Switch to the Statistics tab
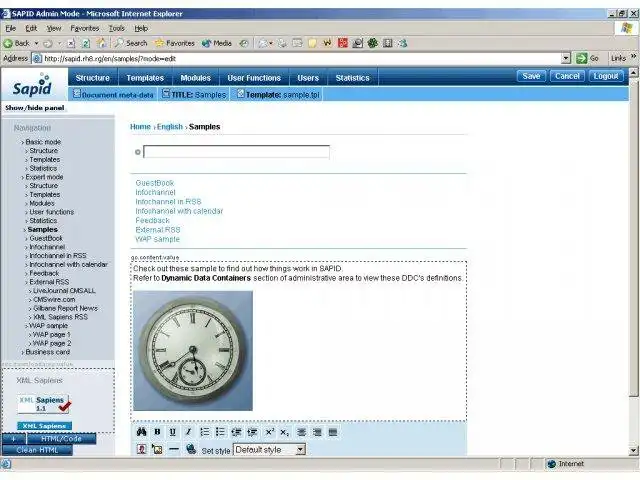This screenshot has height=480, width=640. coord(352,78)
